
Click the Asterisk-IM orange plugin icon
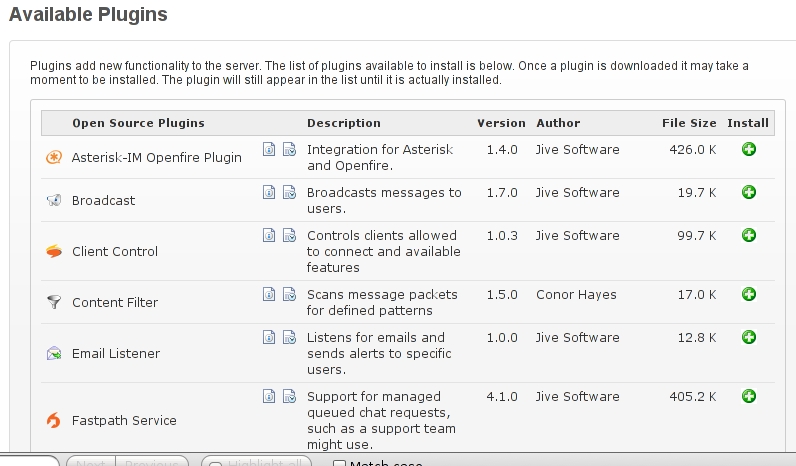pyautogui.click(x=54, y=157)
